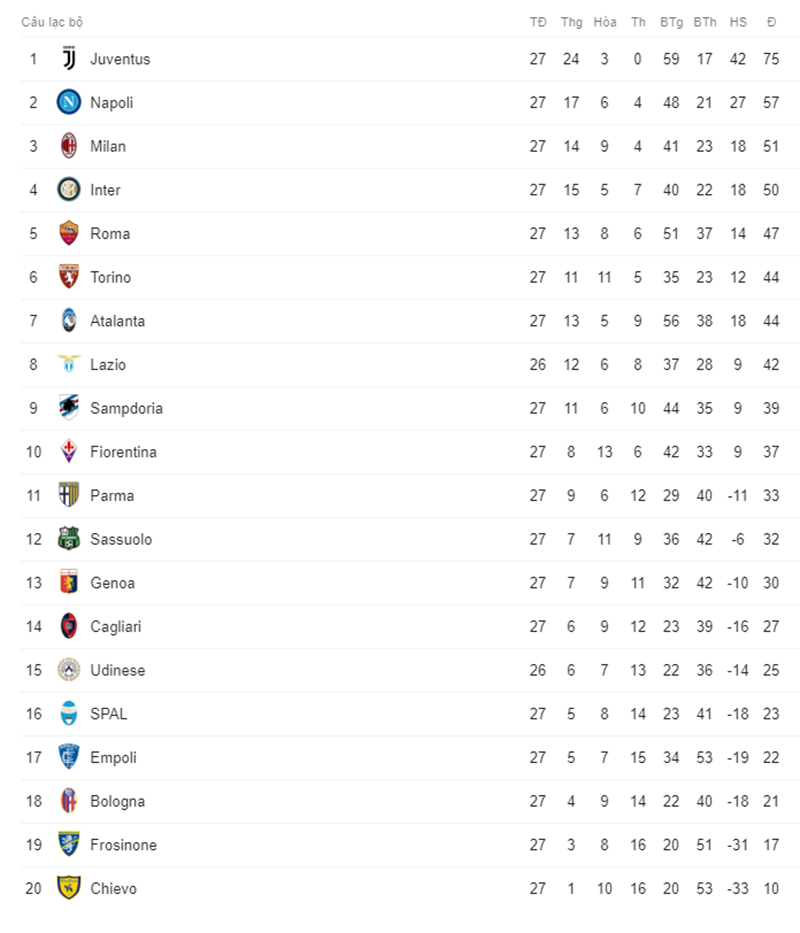The image size is (800, 933).
Task: Click the Lazio eagle logo
Action: [x=69, y=364]
